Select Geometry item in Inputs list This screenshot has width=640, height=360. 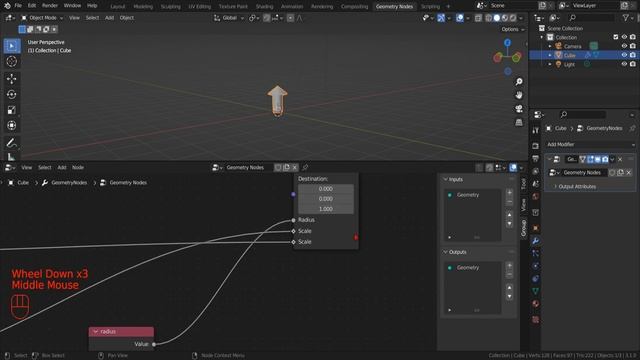(472, 195)
